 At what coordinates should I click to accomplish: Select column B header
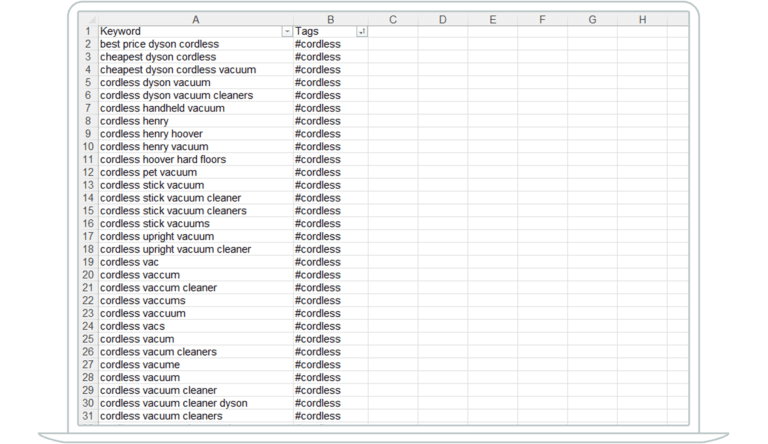(x=331, y=20)
